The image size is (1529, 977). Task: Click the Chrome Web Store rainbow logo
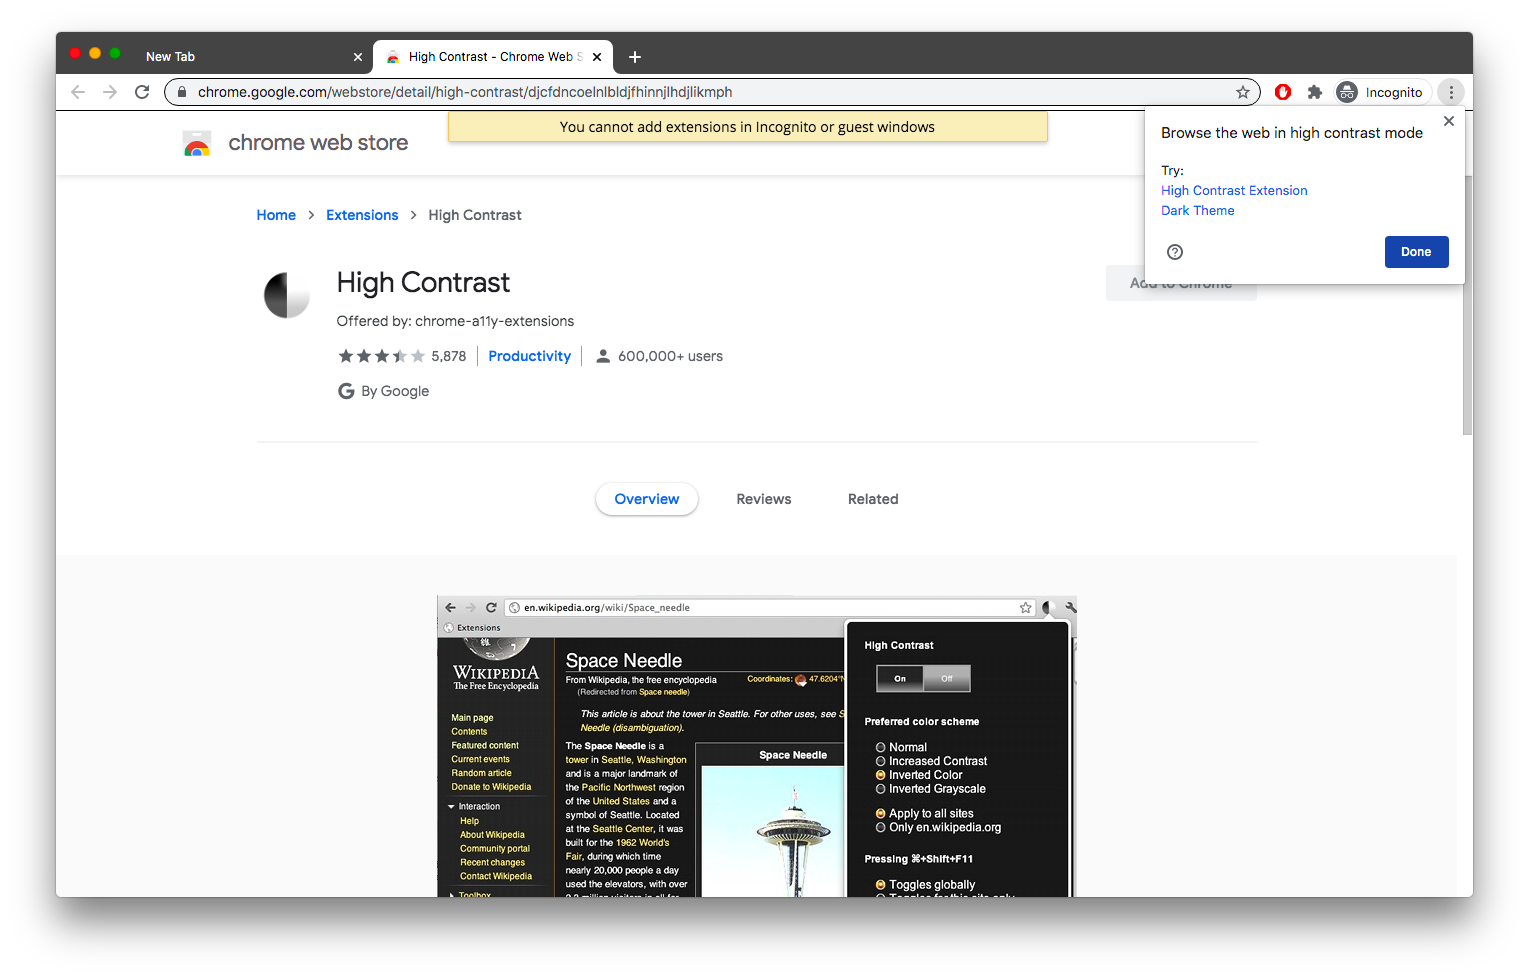[x=197, y=143]
